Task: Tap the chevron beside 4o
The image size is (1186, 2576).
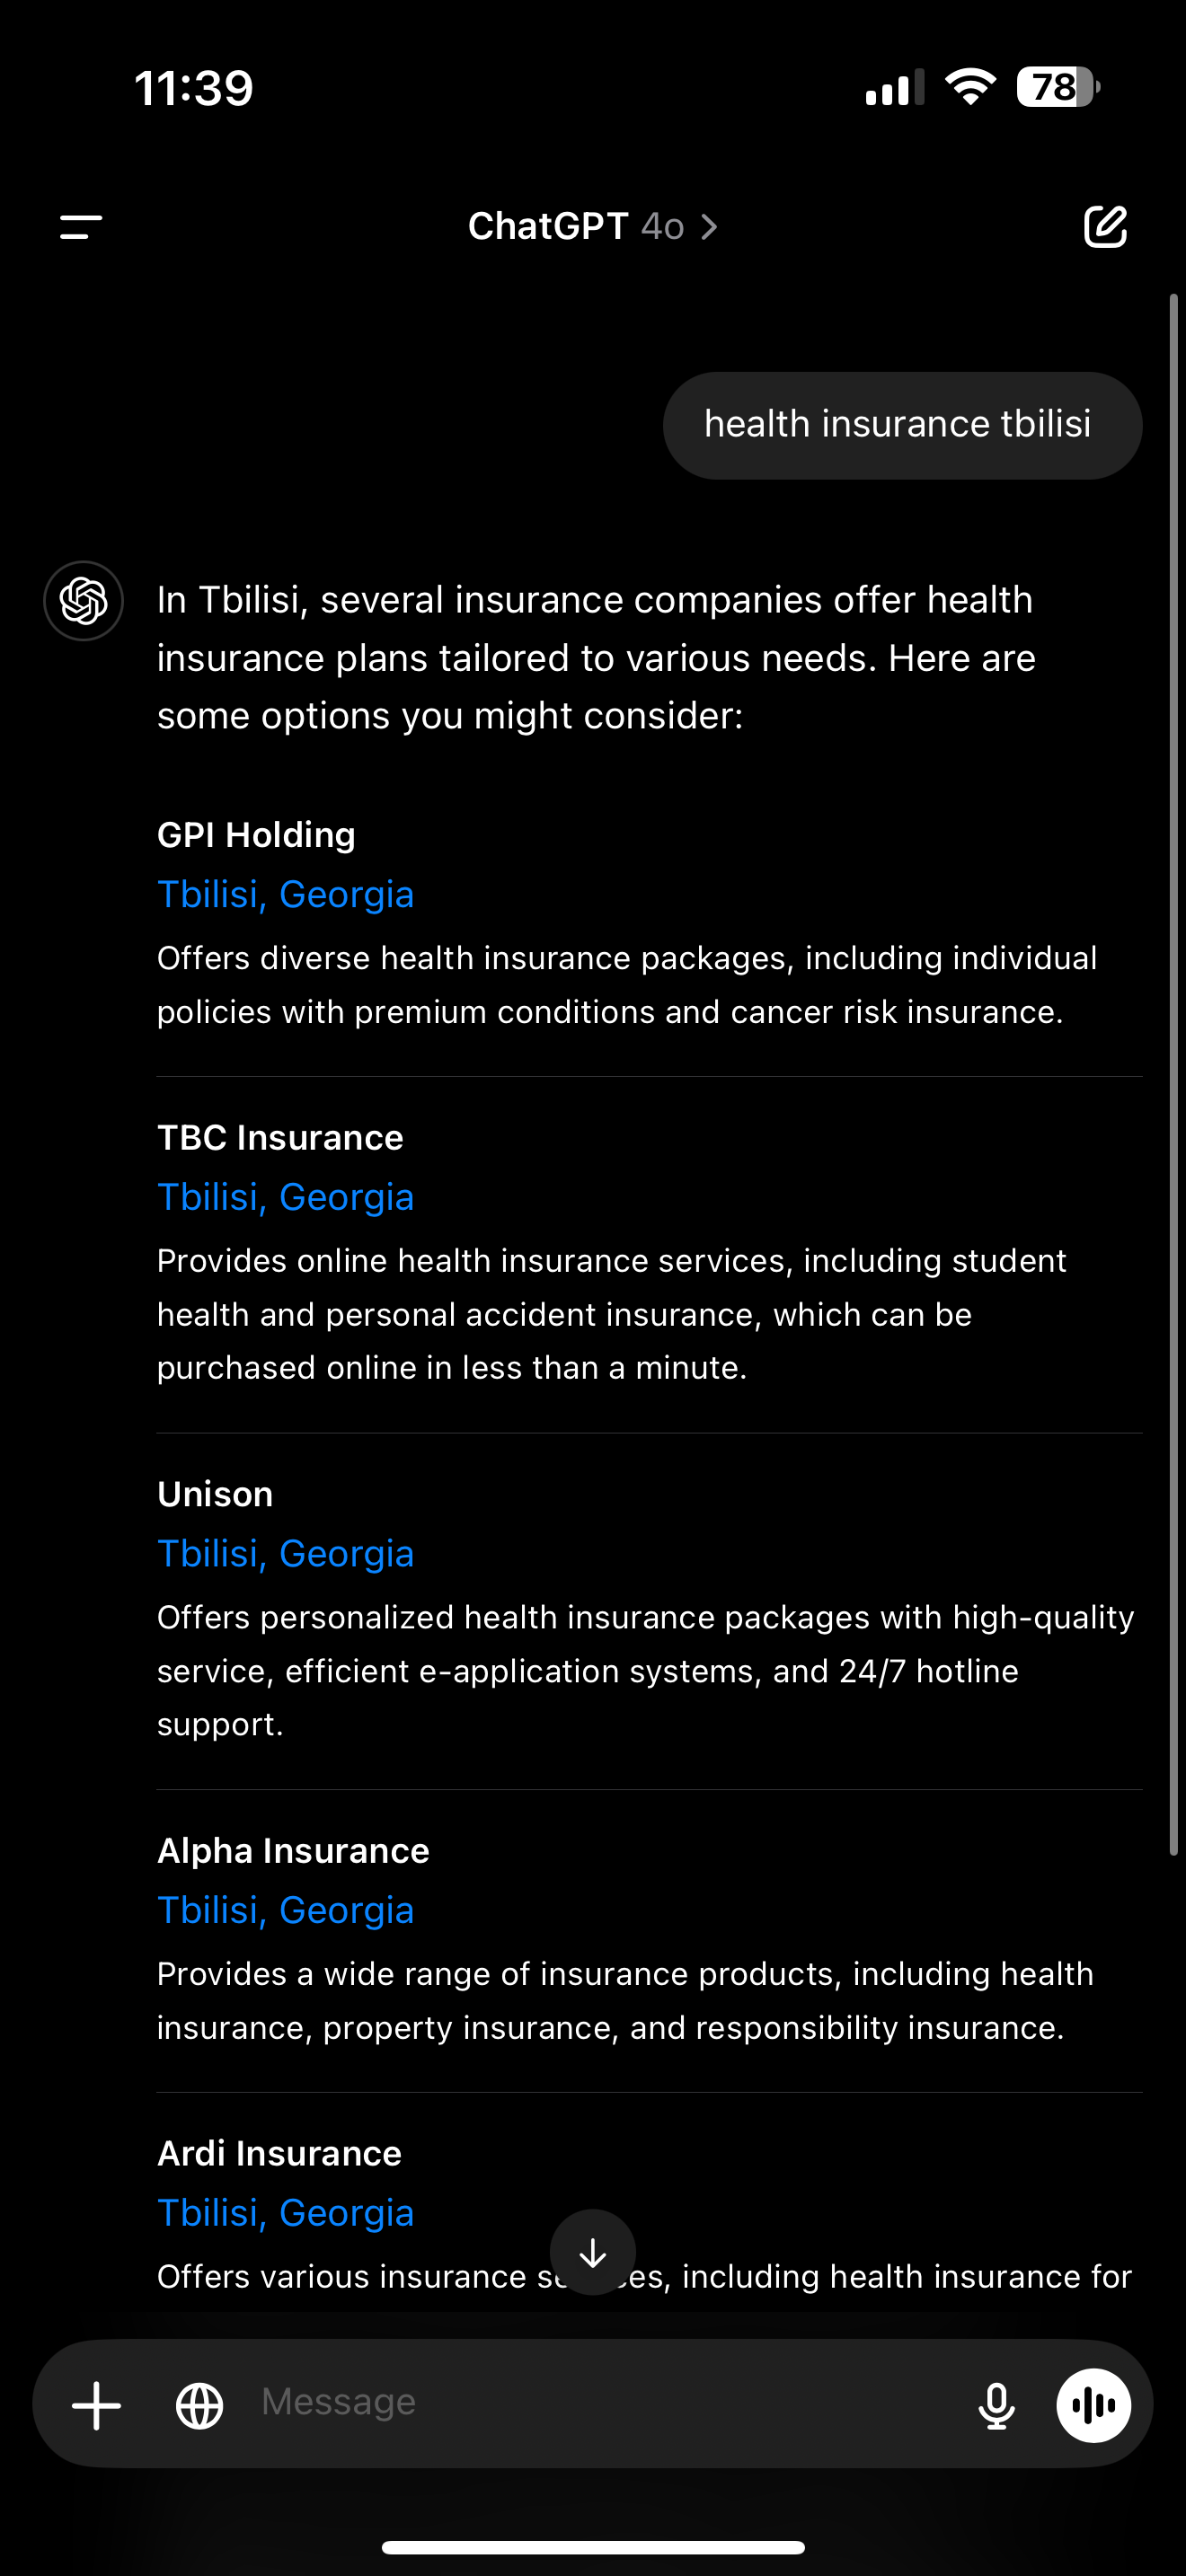Action: pos(710,227)
